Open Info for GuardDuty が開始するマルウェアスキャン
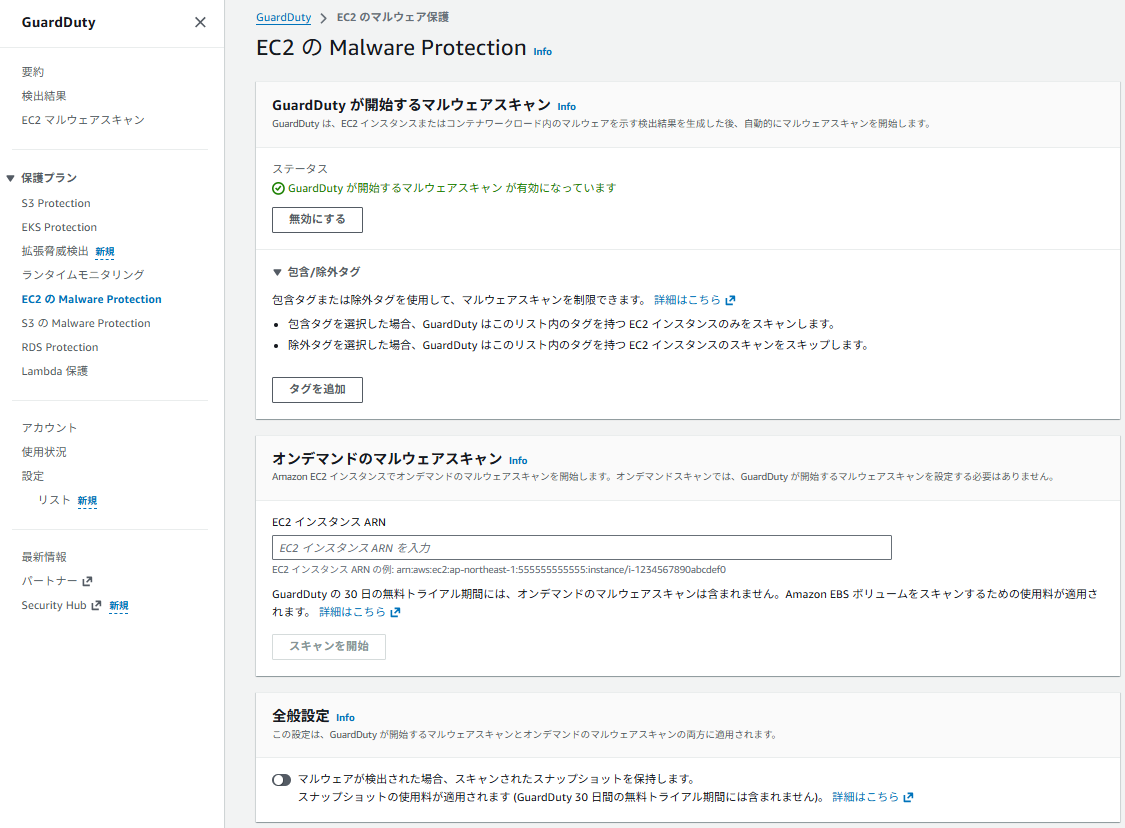The image size is (1125, 828). pyautogui.click(x=566, y=106)
